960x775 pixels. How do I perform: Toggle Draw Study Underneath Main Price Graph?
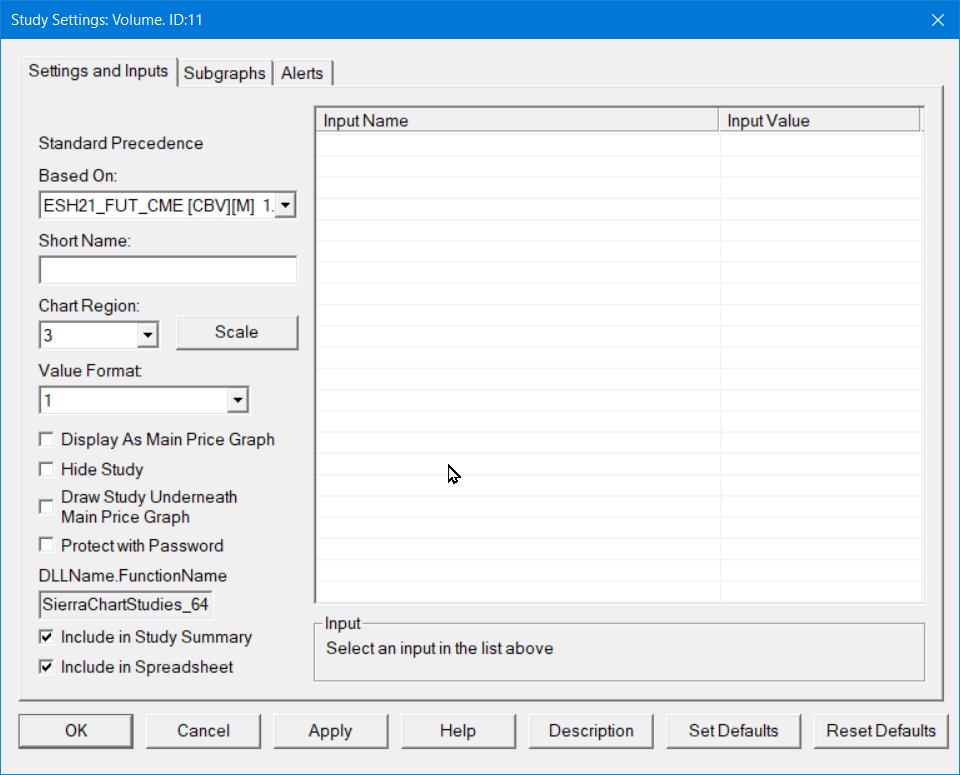[46, 507]
